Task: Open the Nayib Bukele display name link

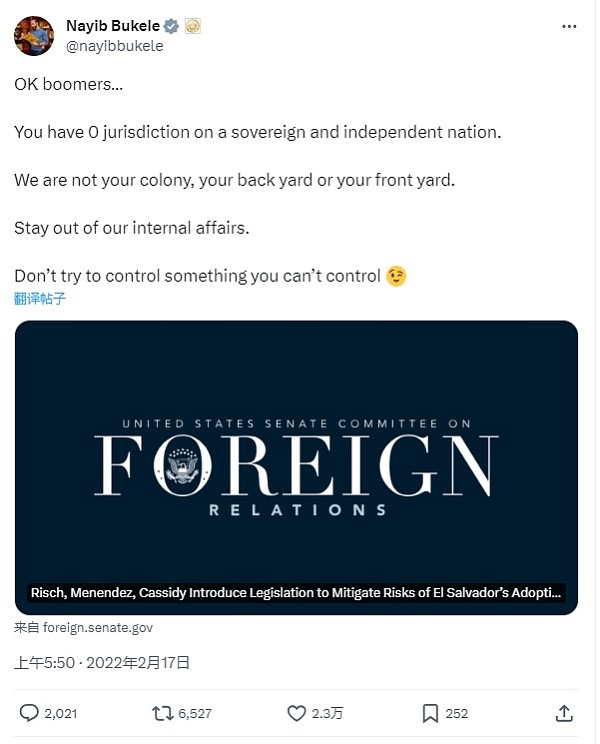Action: point(112,26)
